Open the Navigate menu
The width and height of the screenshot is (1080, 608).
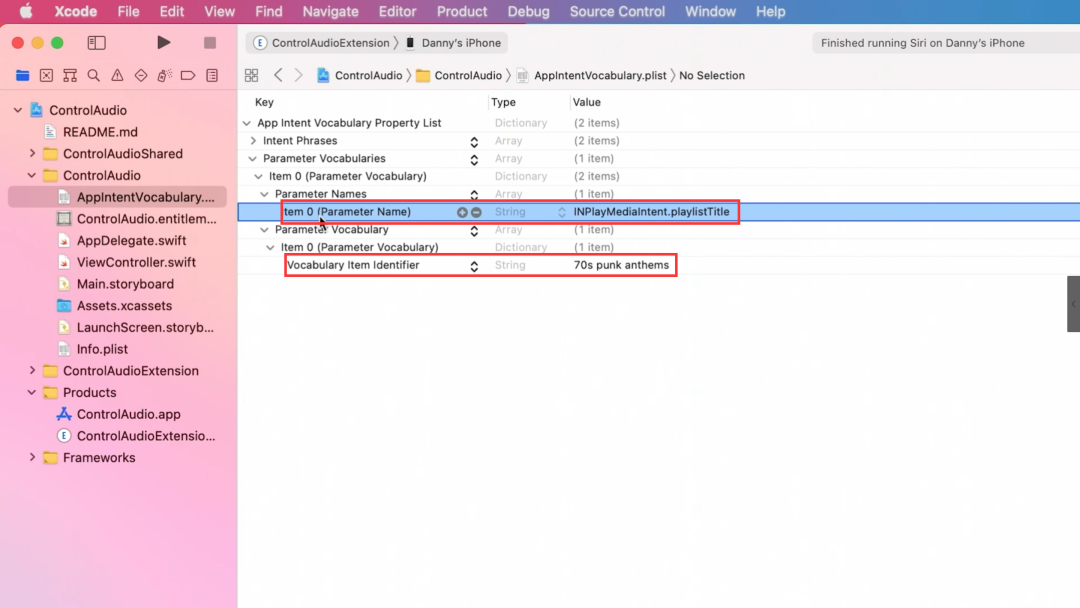click(x=331, y=11)
